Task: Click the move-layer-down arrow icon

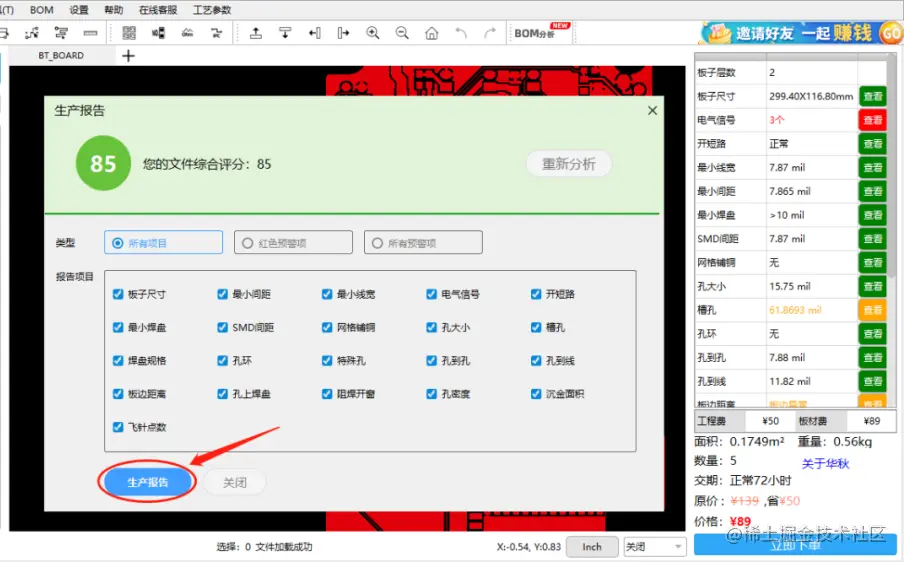Action: pyautogui.click(x=285, y=33)
